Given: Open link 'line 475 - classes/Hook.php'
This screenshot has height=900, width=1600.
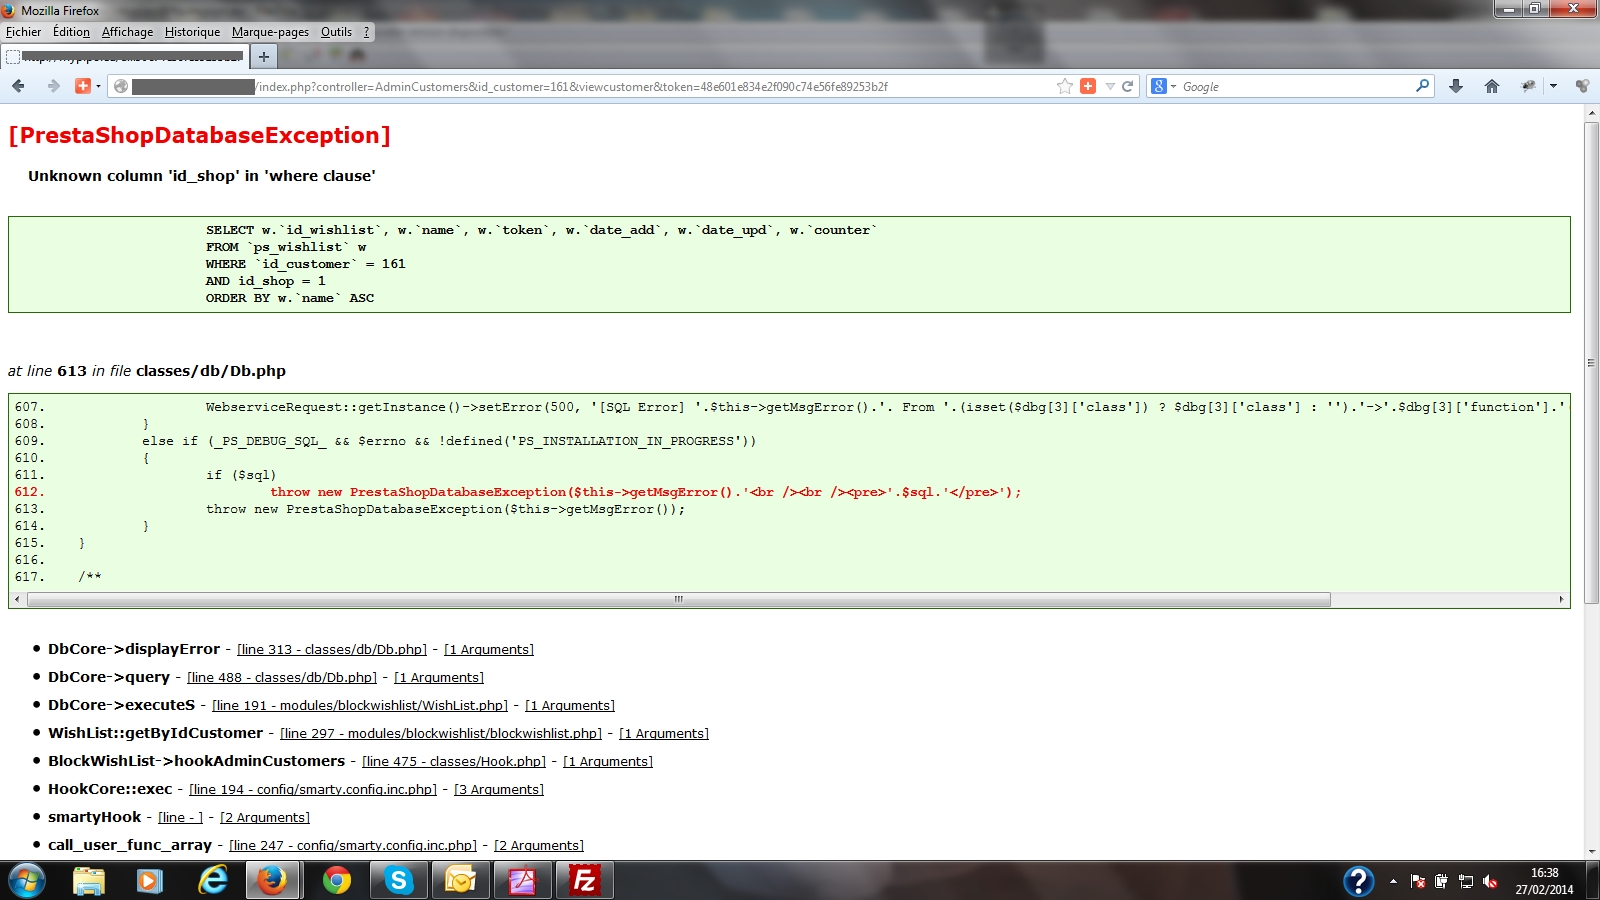Looking at the screenshot, I should coord(454,761).
